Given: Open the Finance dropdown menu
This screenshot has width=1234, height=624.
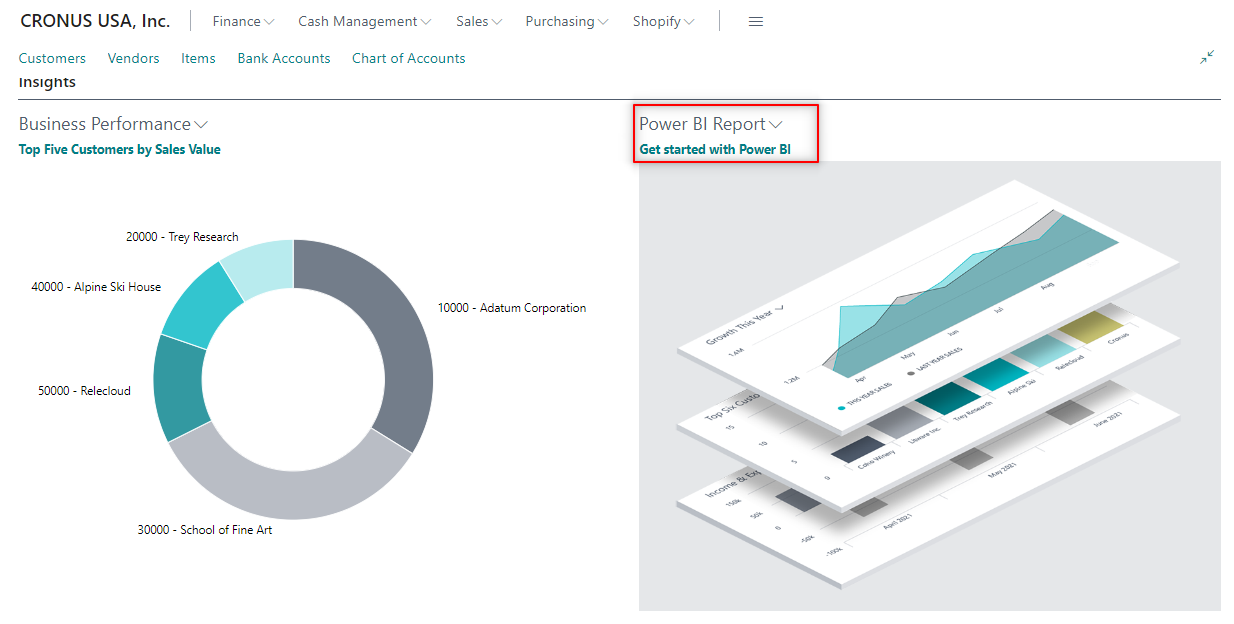Looking at the screenshot, I should click(242, 21).
